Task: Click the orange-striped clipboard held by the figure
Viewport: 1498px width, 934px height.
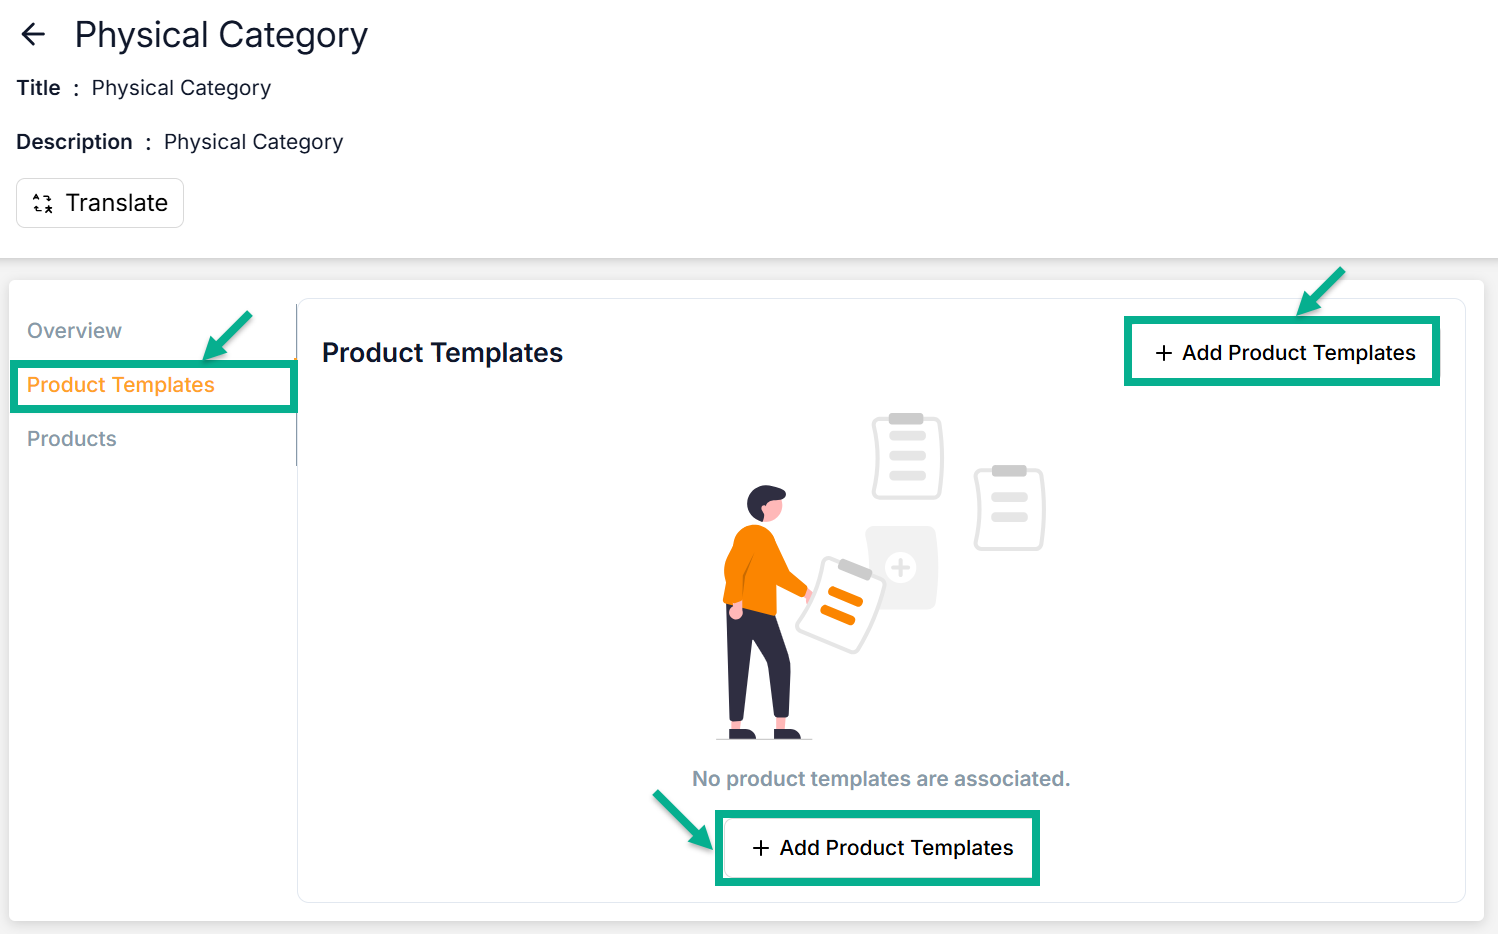Action: 841,605
